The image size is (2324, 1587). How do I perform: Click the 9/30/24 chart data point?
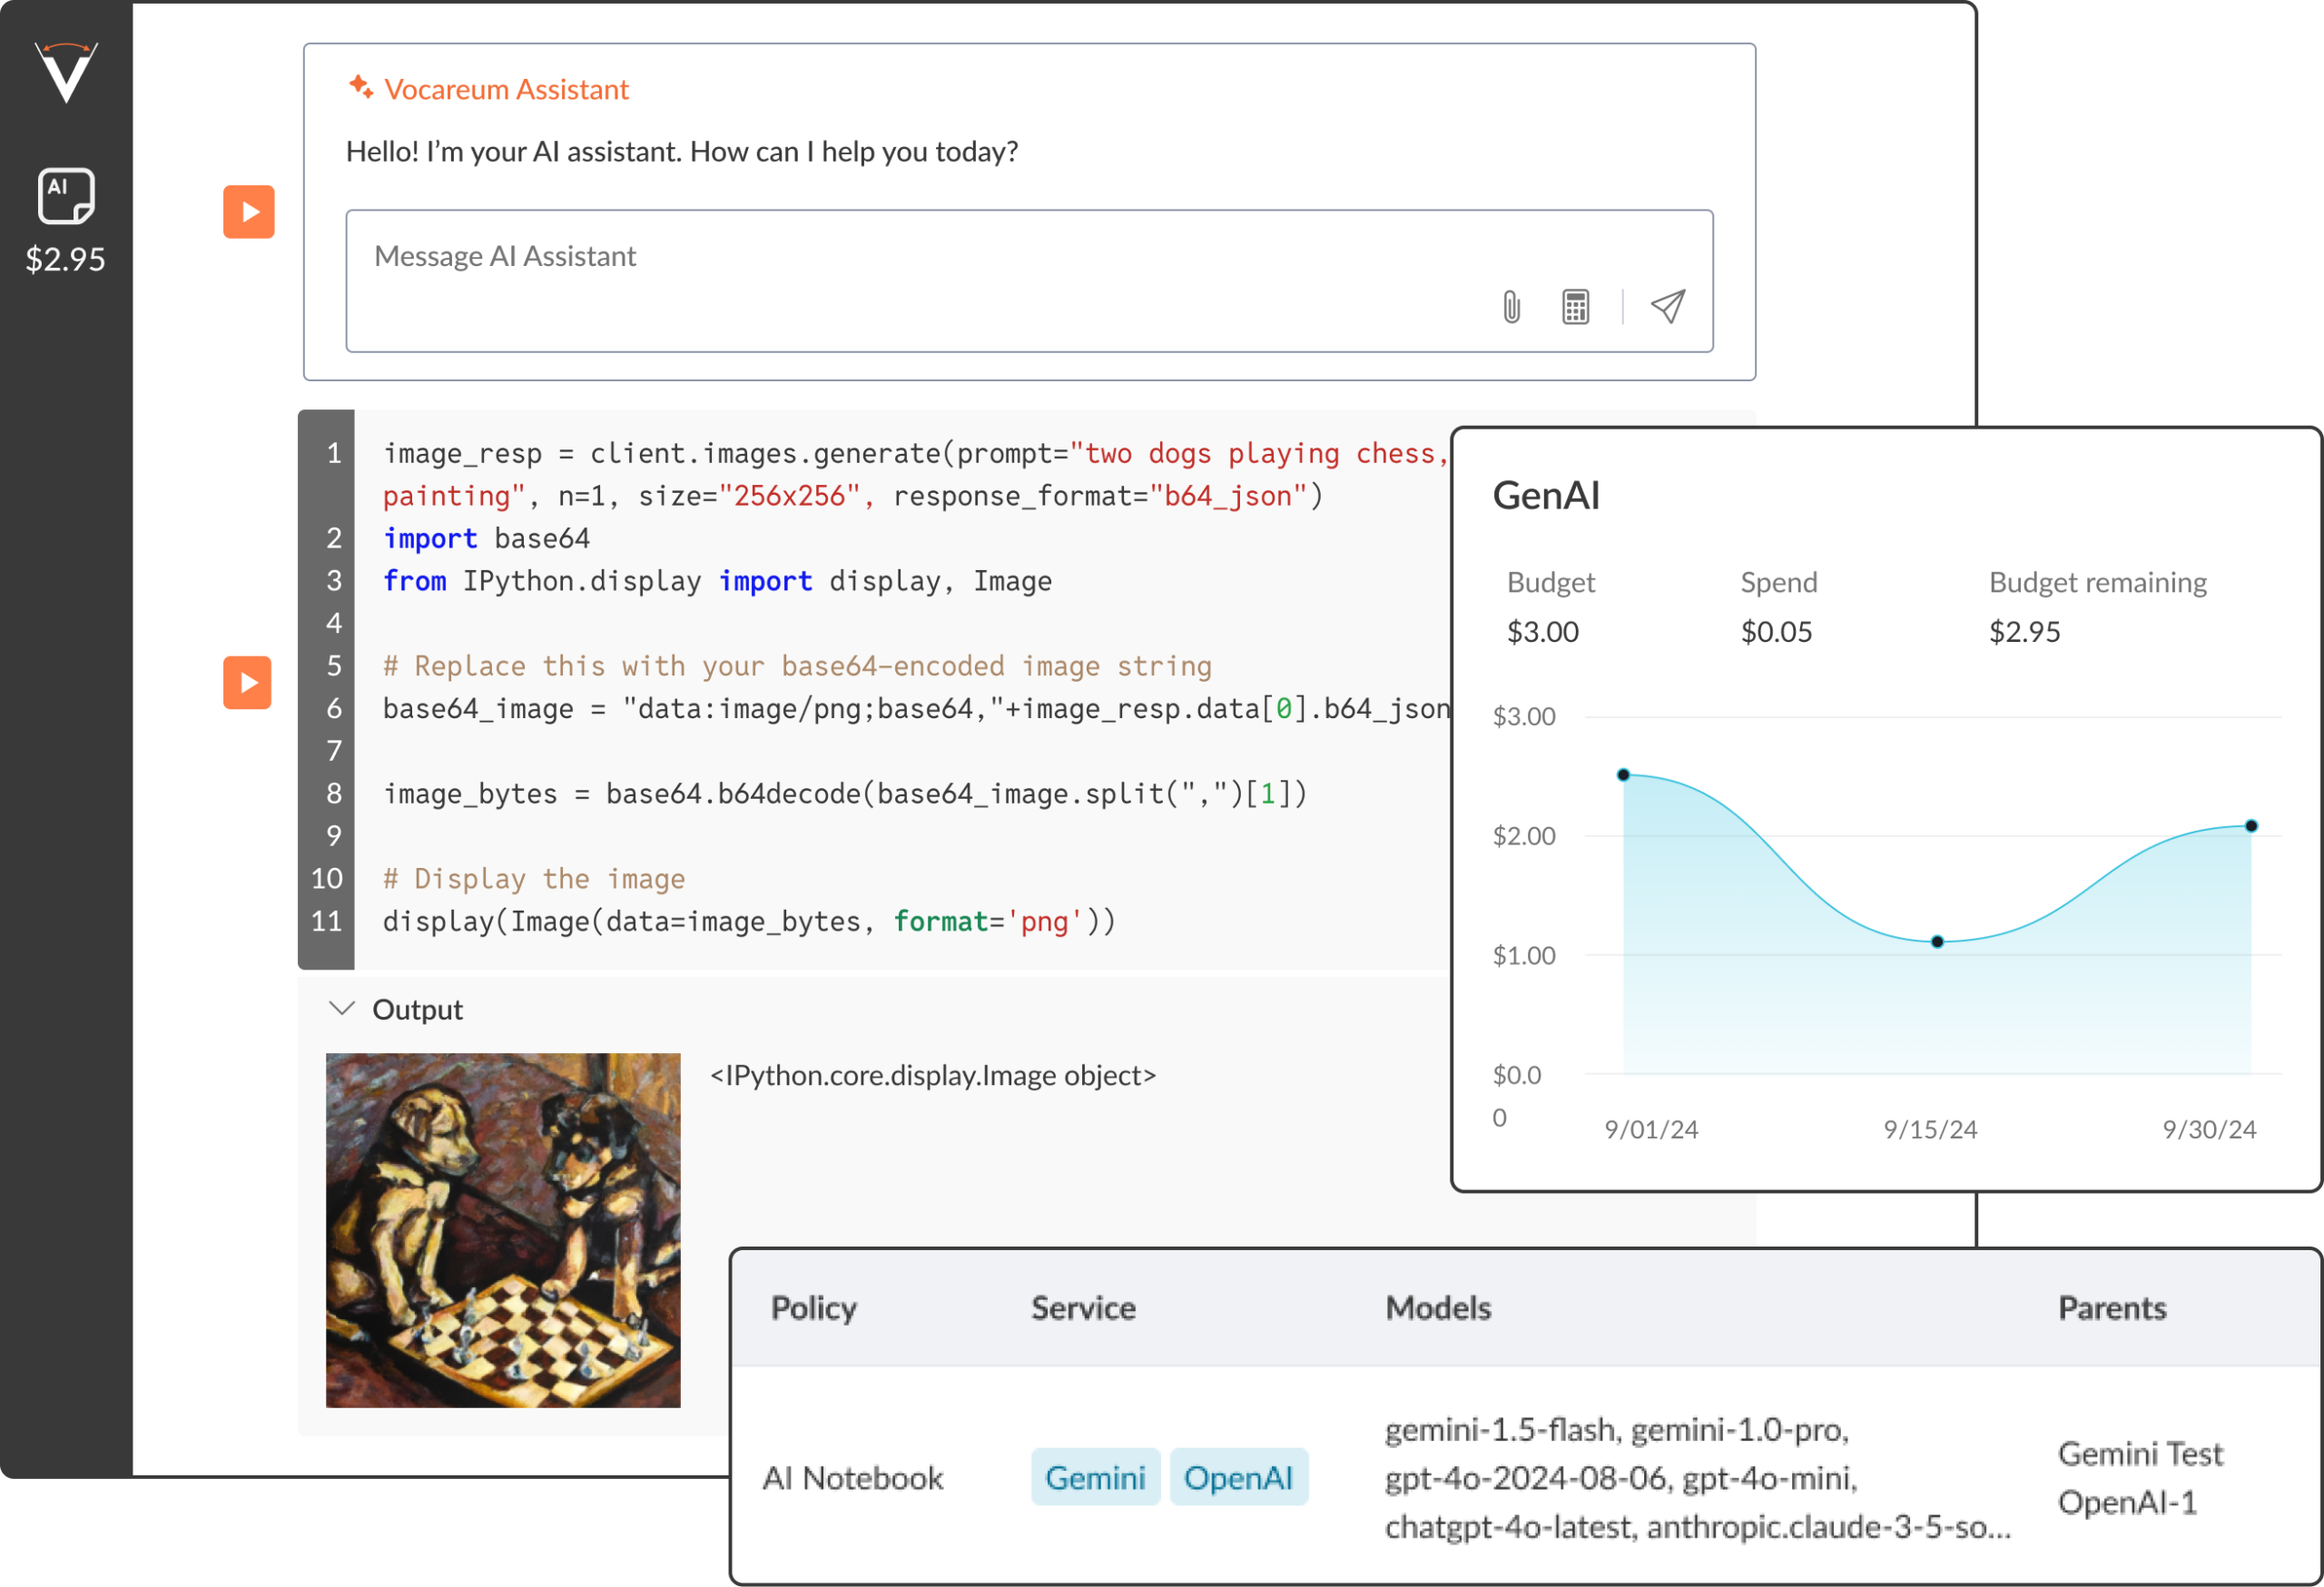[2251, 826]
